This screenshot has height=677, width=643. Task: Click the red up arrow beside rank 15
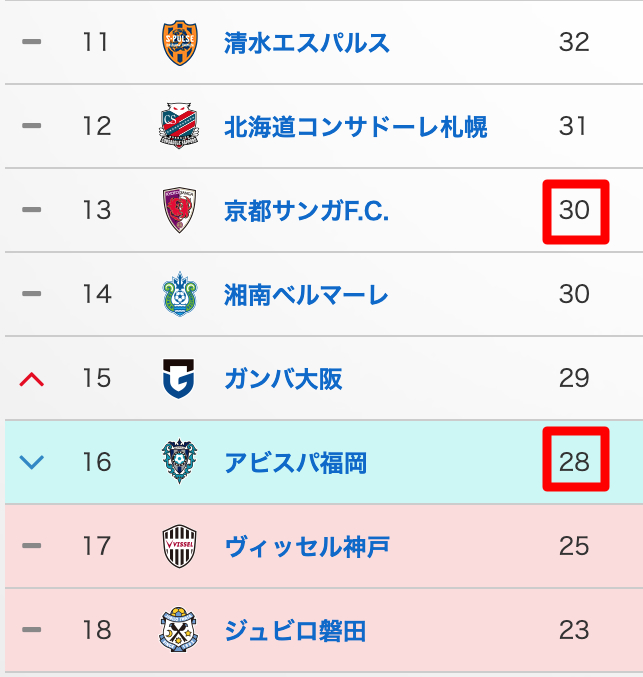pos(32,379)
